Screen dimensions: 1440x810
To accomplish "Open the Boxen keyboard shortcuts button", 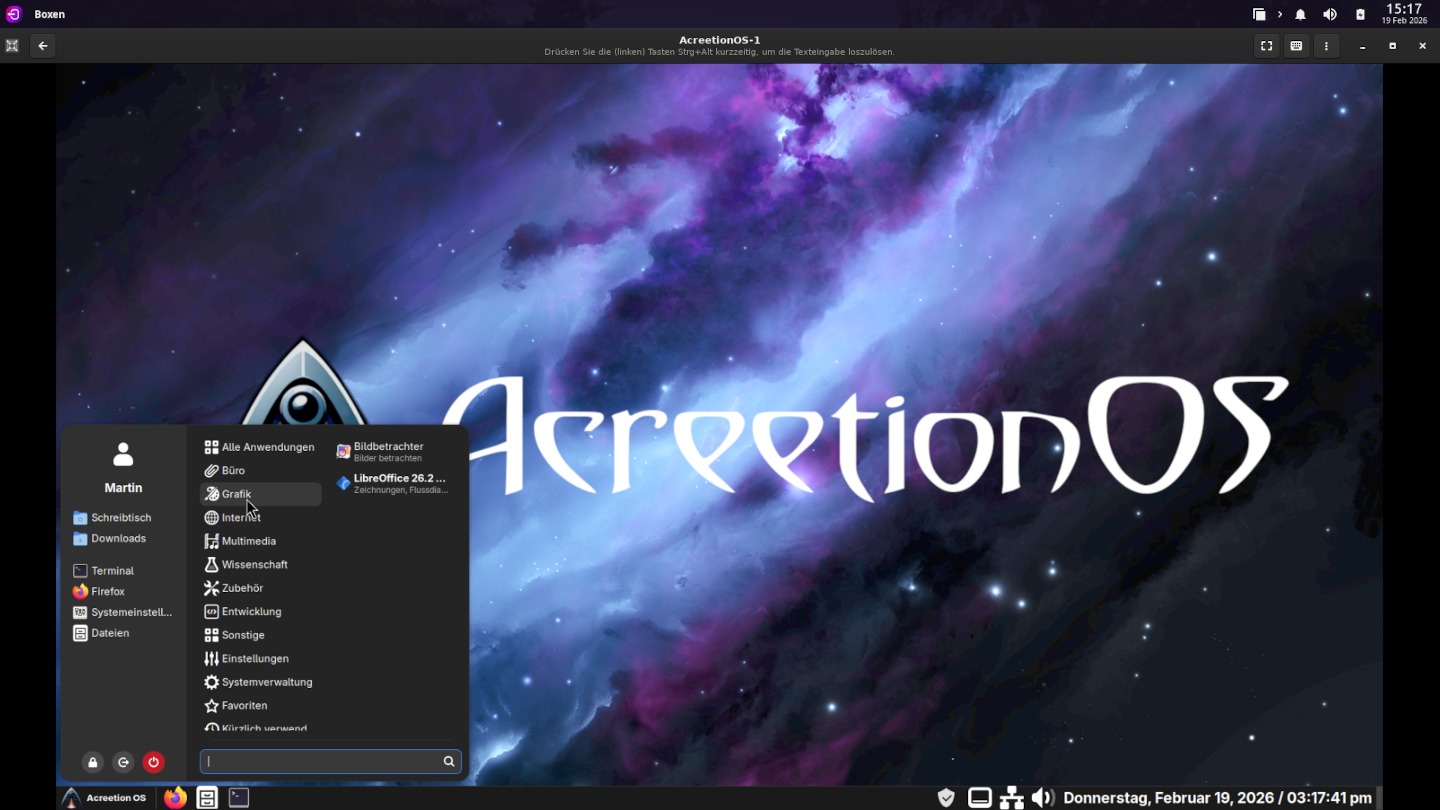I will [1296, 45].
